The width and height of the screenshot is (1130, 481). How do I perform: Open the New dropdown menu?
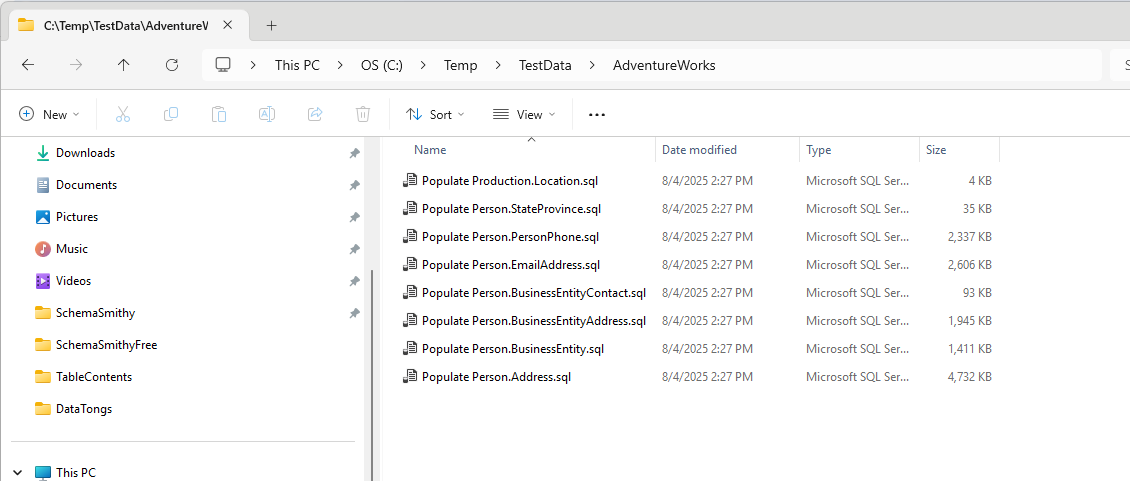[49, 114]
